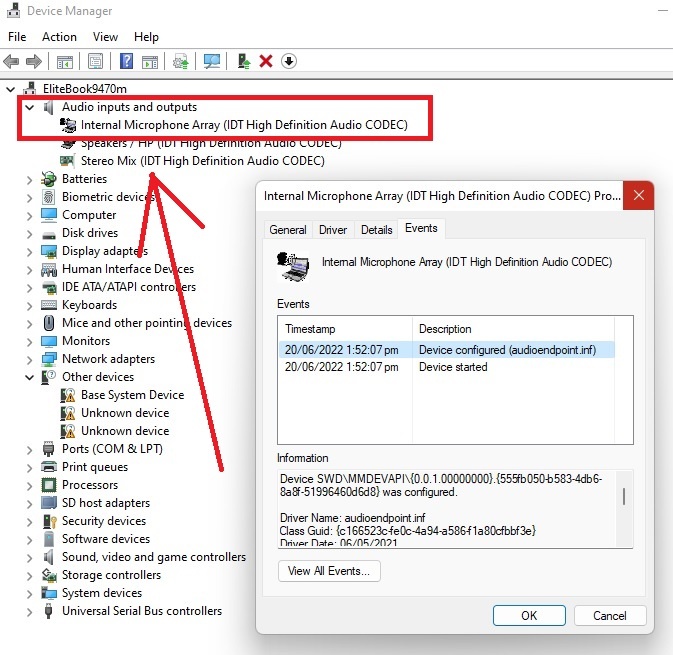Collapse the EliteBook9470m root node
The height and width of the screenshot is (655, 673).
[10, 89]
